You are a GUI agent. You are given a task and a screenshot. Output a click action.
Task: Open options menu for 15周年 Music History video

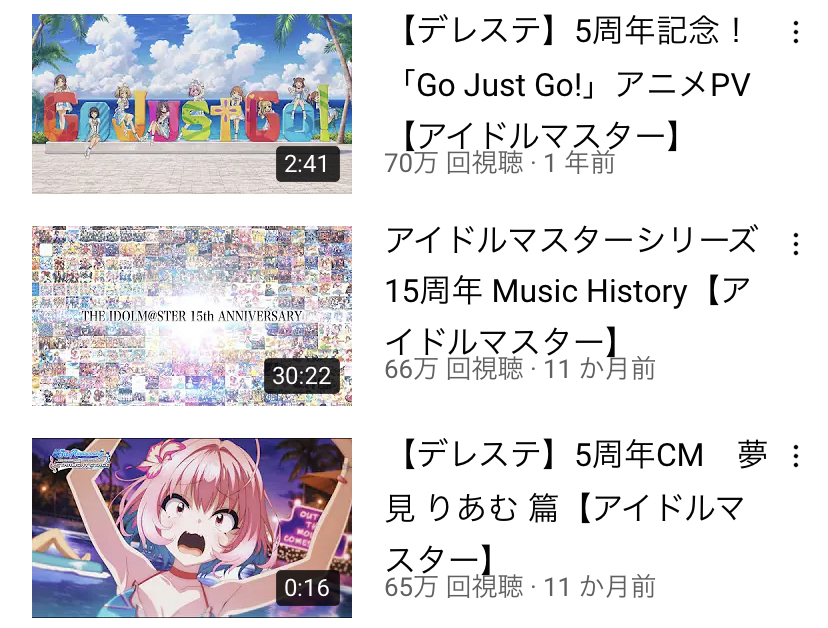(795, 244)
